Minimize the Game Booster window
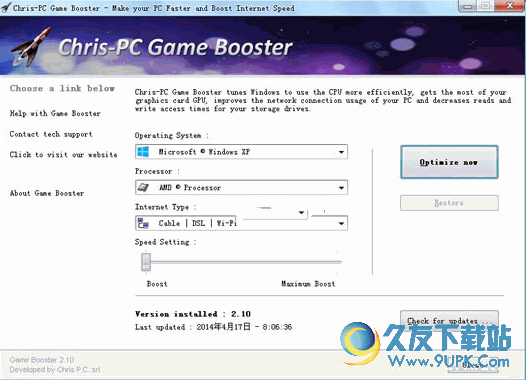 (468, 6)
